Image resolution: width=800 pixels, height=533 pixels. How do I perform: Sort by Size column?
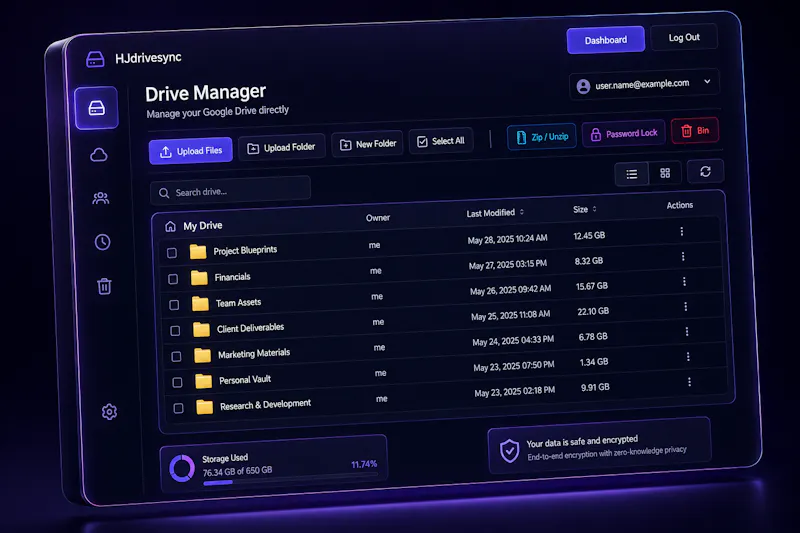click(585, 209)
